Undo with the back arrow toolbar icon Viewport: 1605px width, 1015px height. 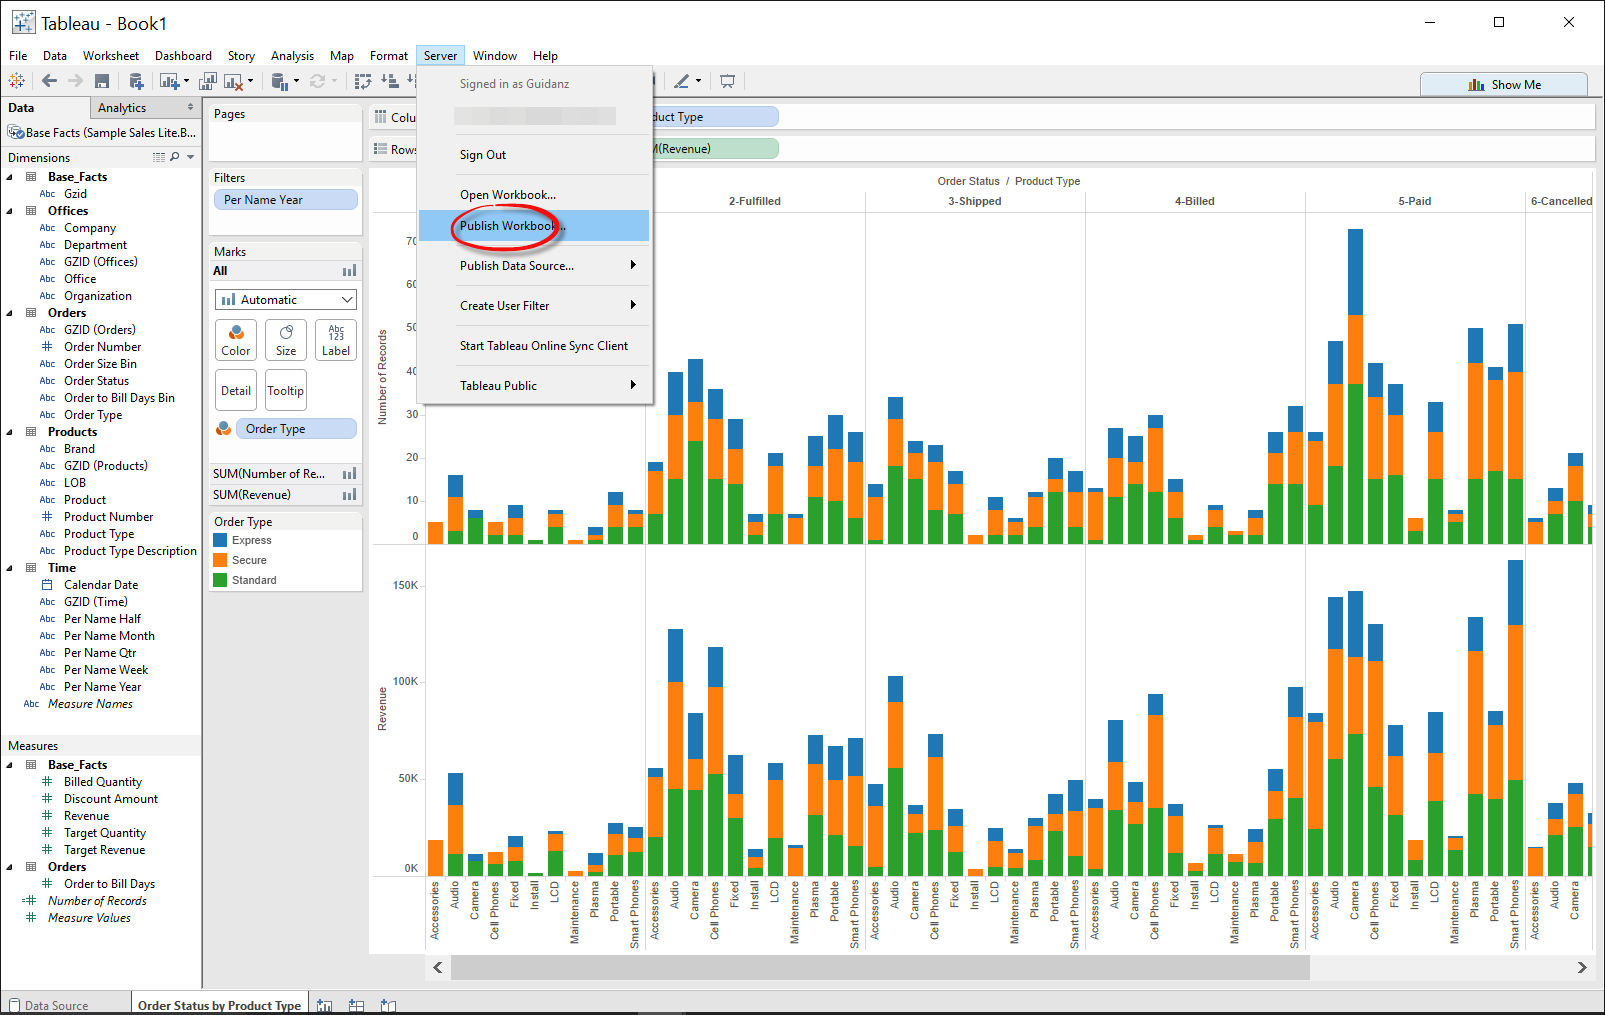coord(49,81)
